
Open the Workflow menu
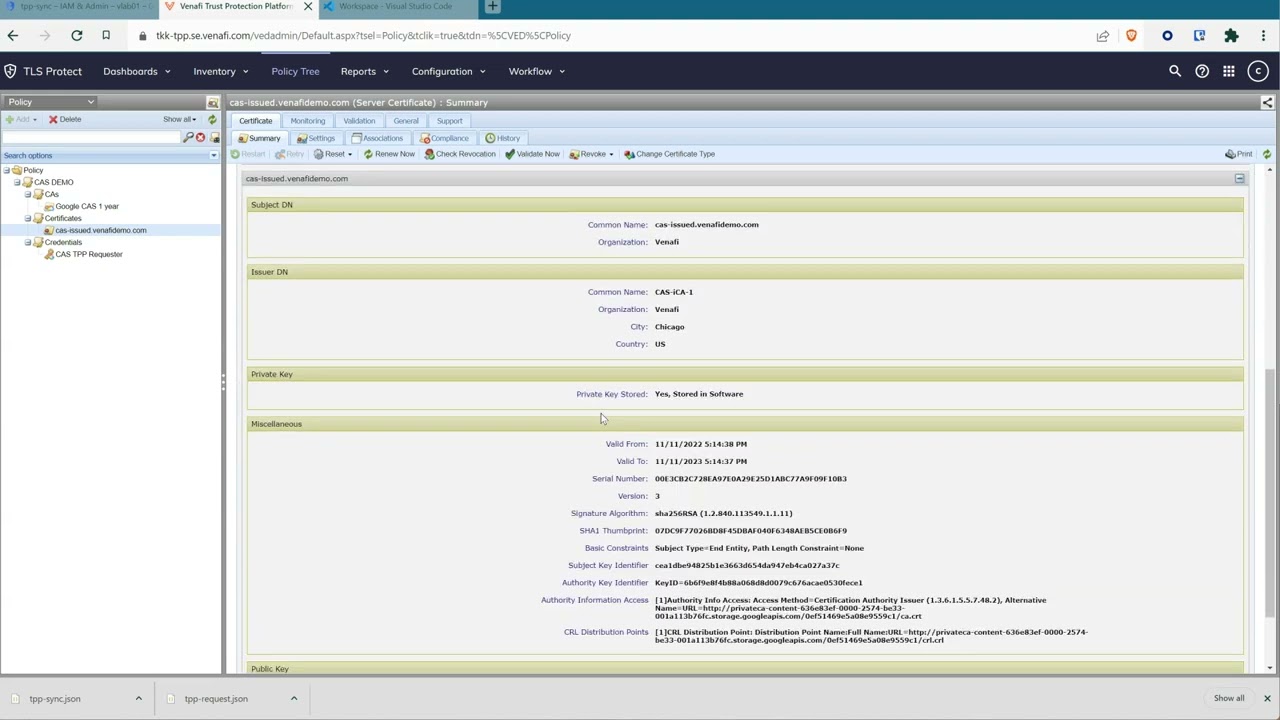pyautogui.click(x=536, y=71)
